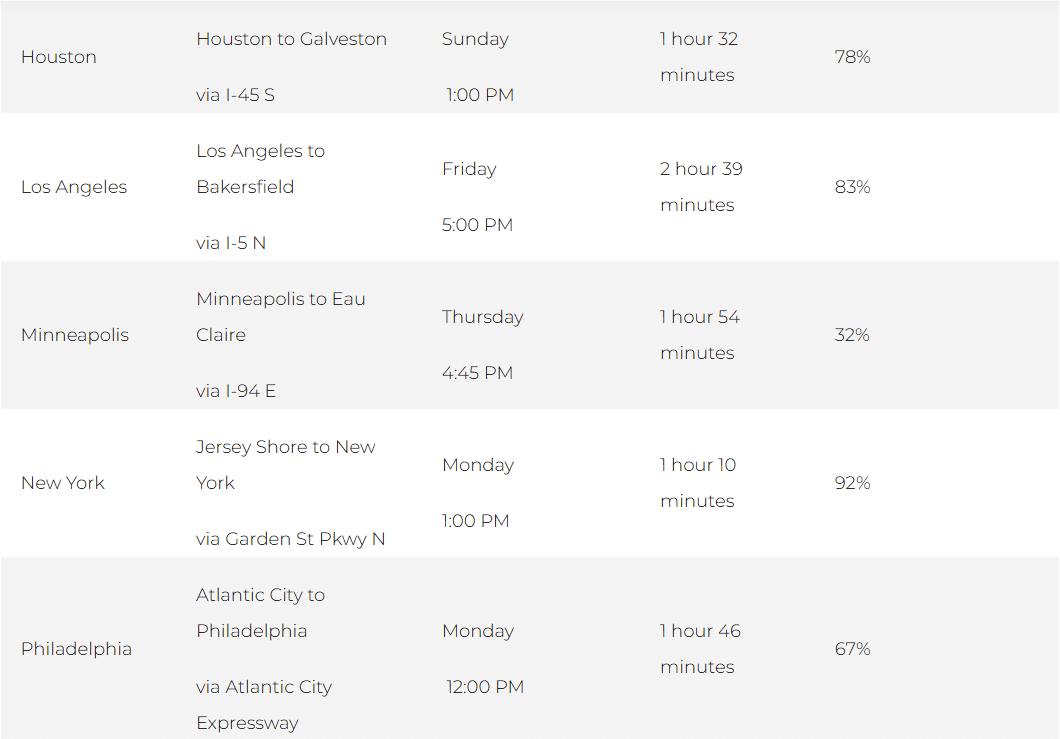Click the 67% percentage value

pyautogui.click(x=852, y=649)
